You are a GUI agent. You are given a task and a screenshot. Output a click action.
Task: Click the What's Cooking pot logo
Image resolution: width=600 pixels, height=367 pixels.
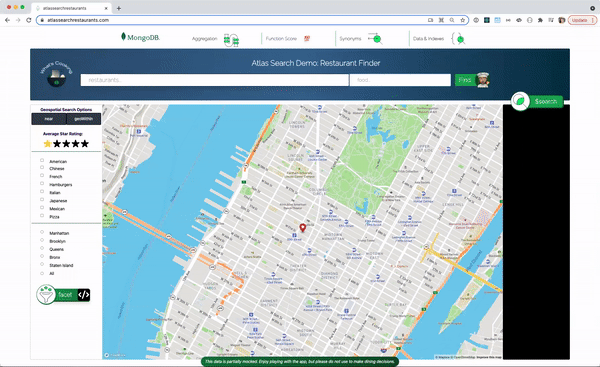[56, 74]
